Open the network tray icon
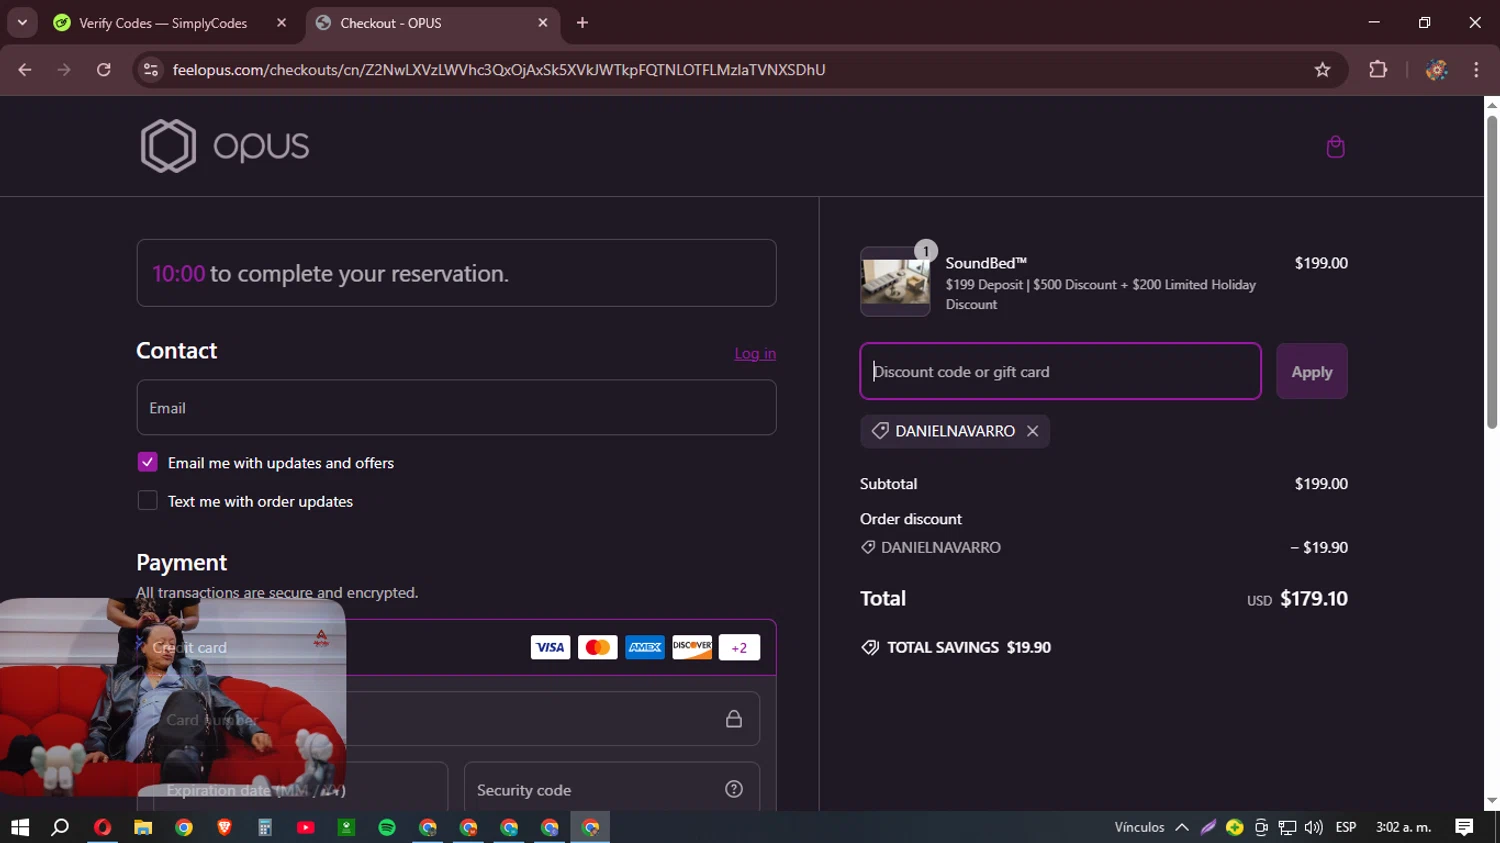1500x843 pixels. (1288, 827)
